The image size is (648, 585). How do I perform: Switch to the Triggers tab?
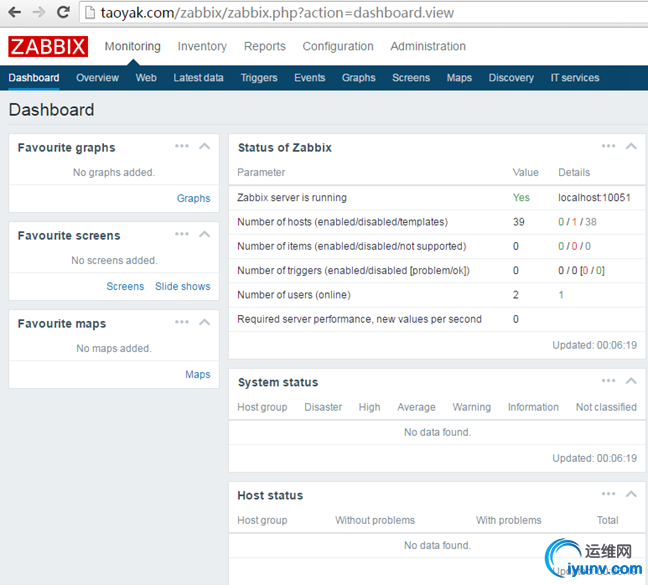coord(259,78)
